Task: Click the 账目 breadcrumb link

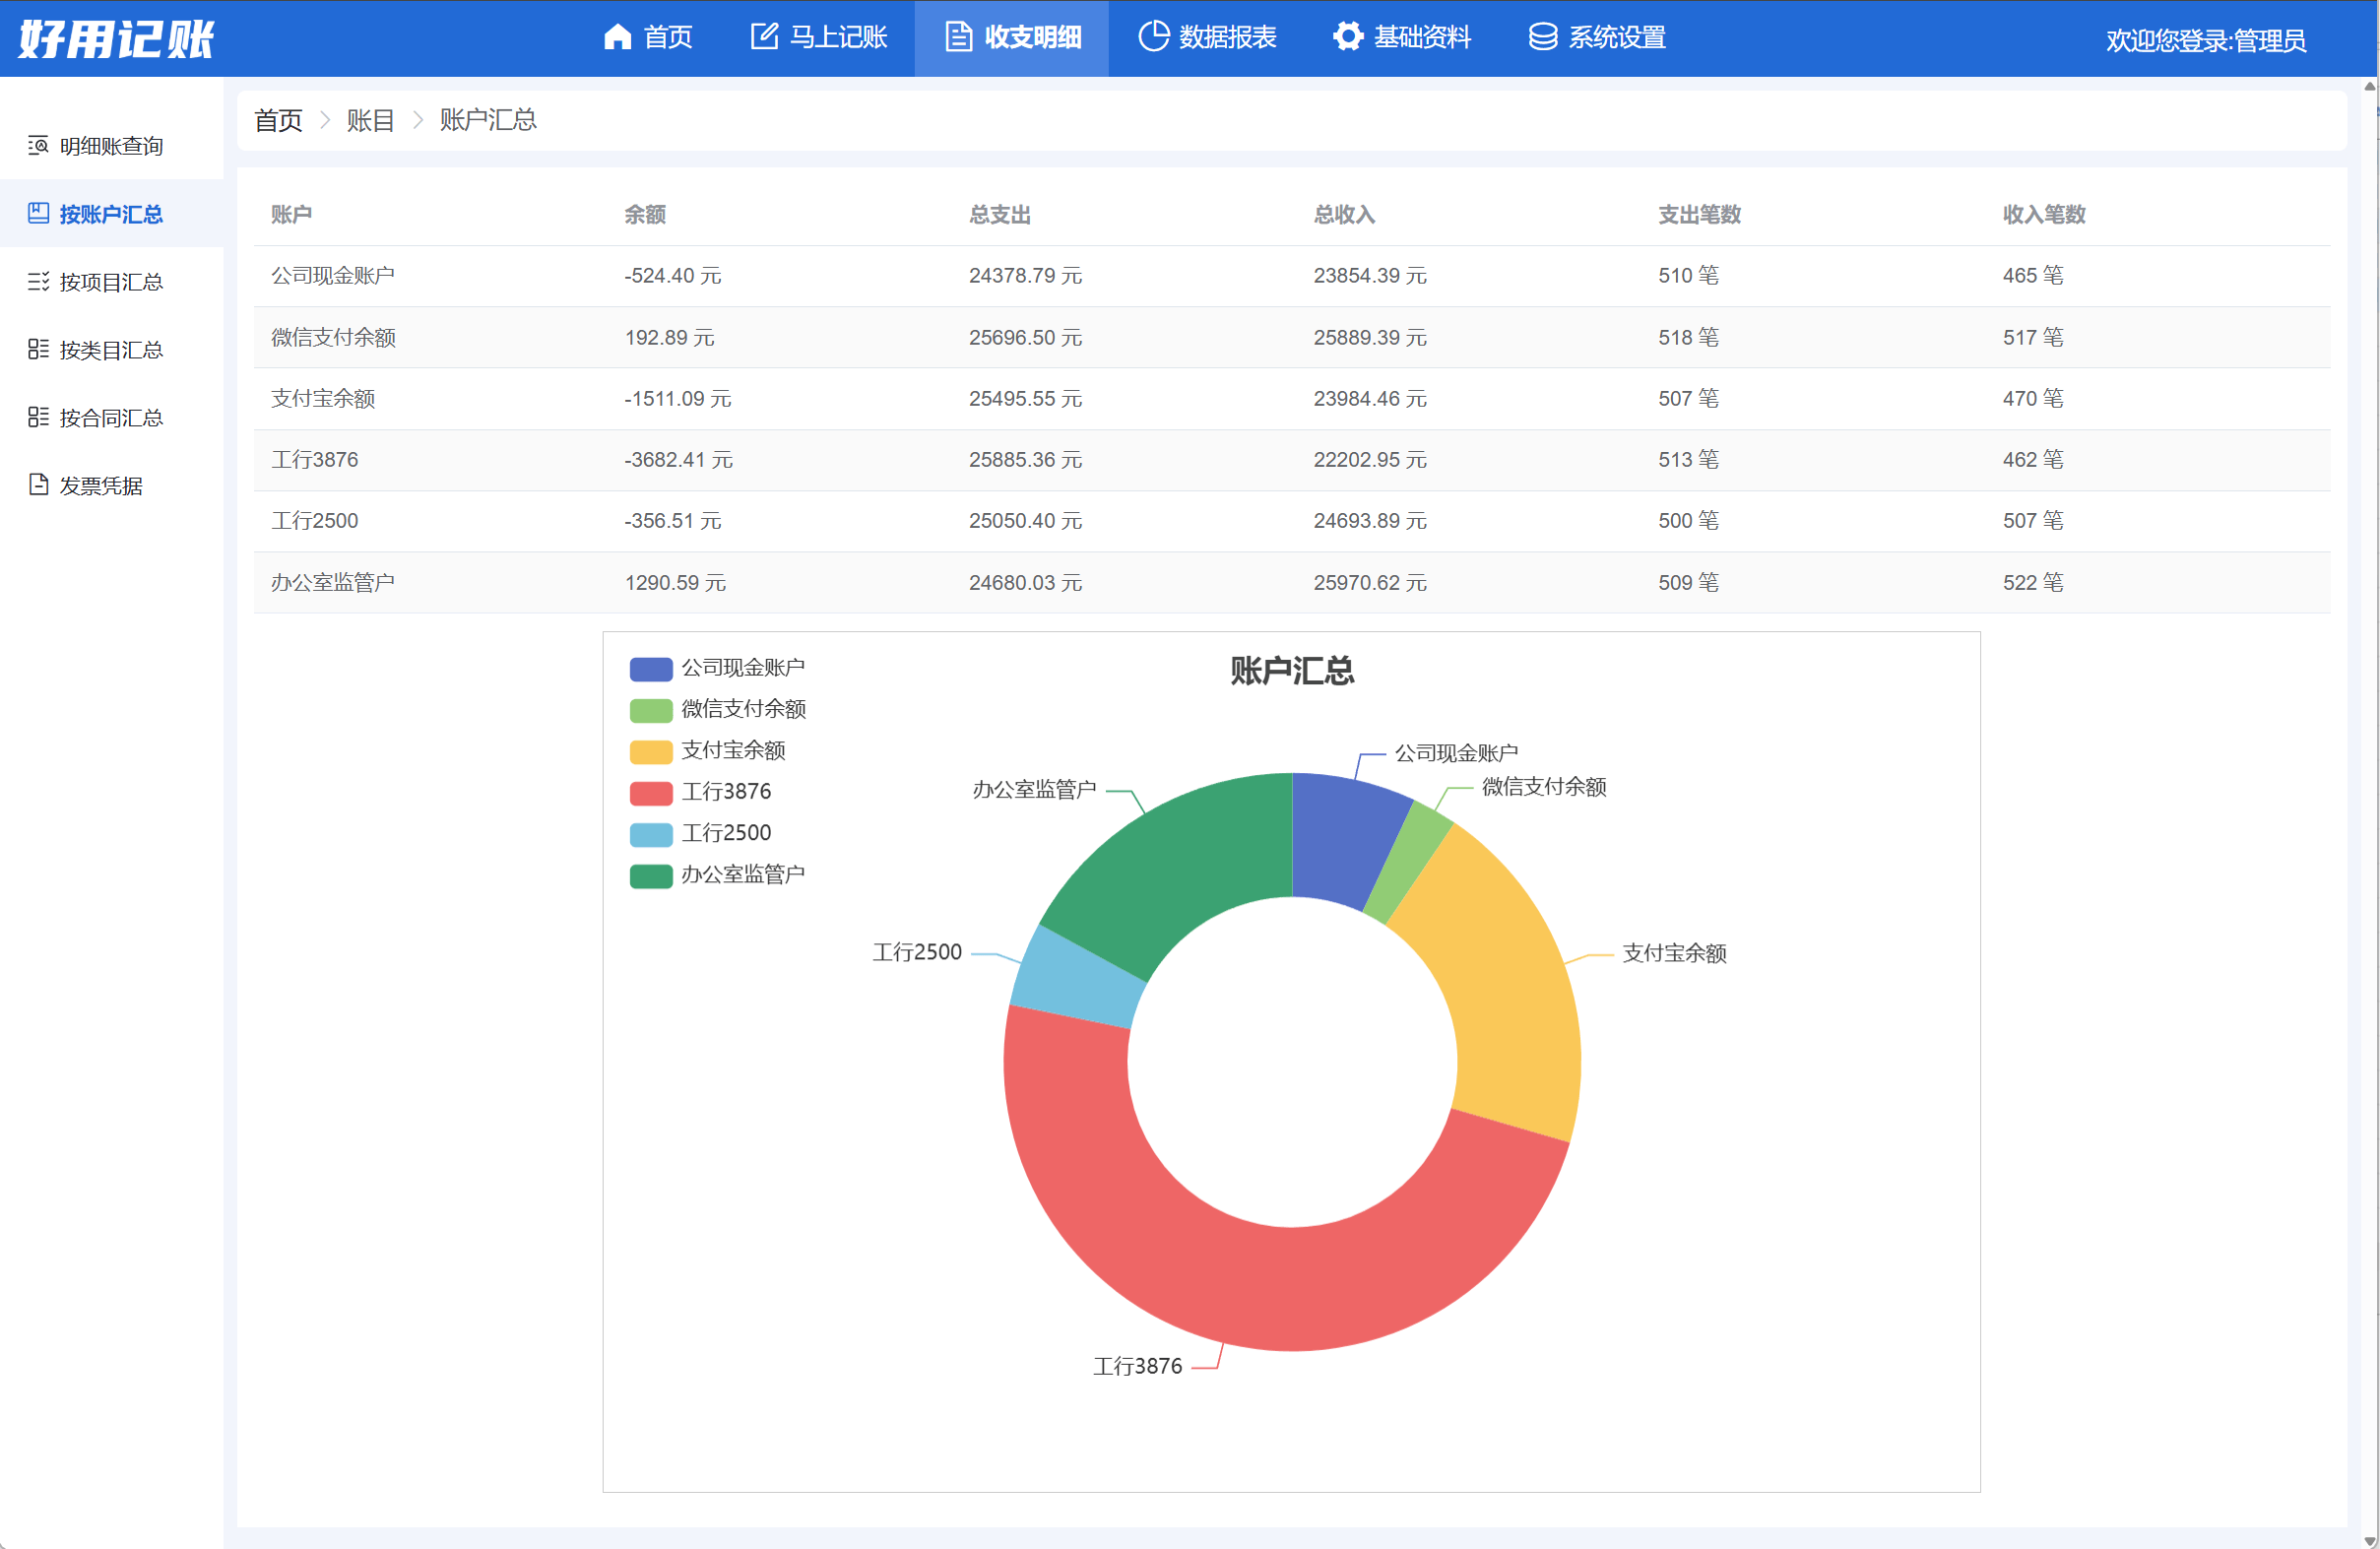Action: (x=370, y=121)
